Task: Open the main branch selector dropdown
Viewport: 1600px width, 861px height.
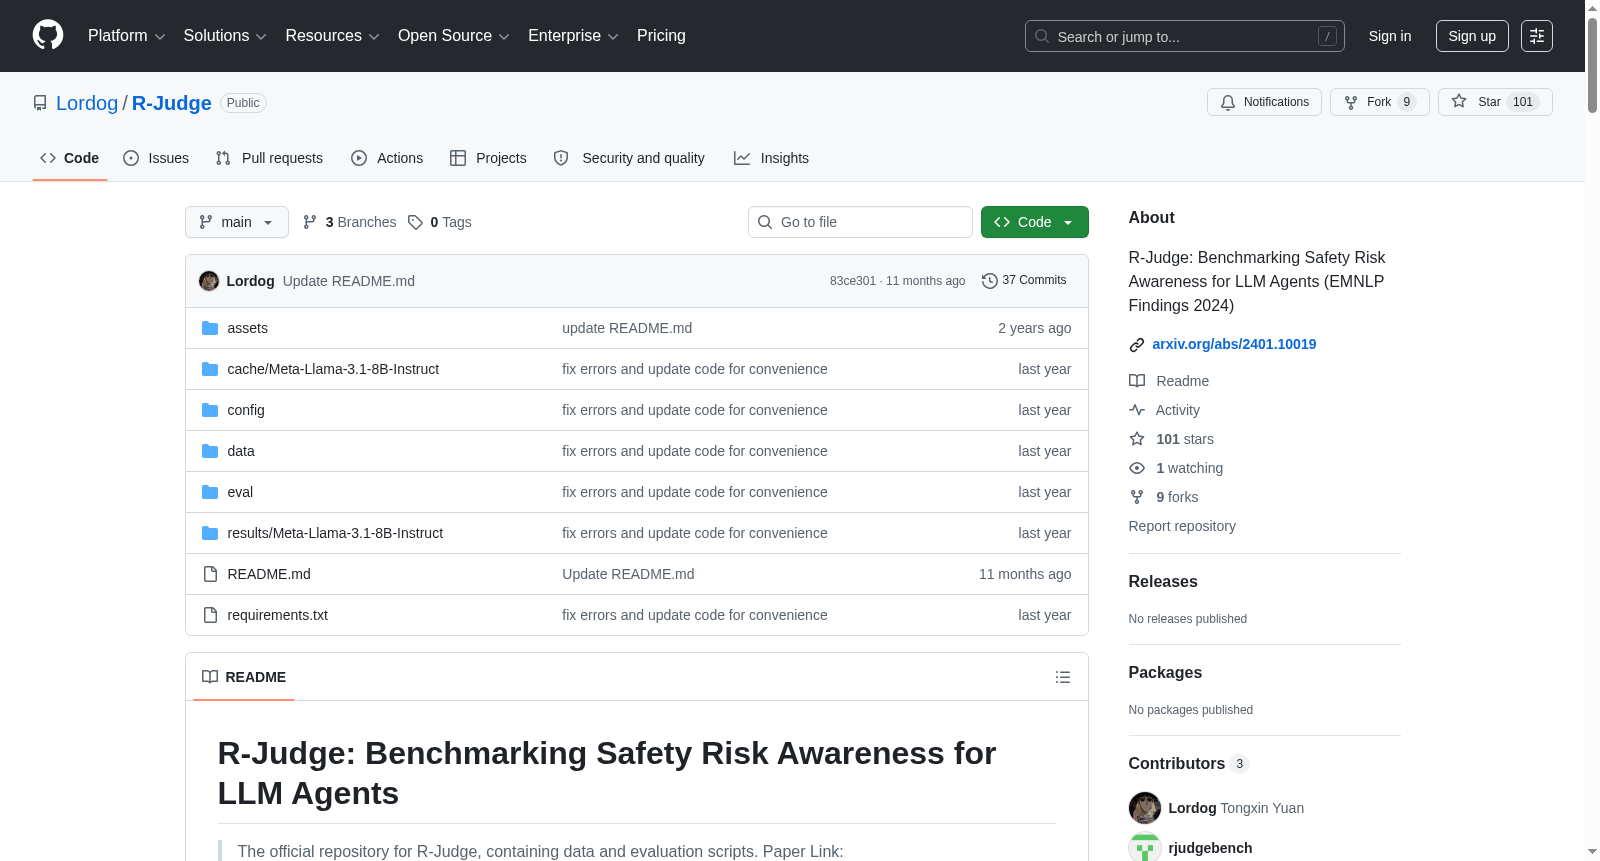Action: coord(237,222)
